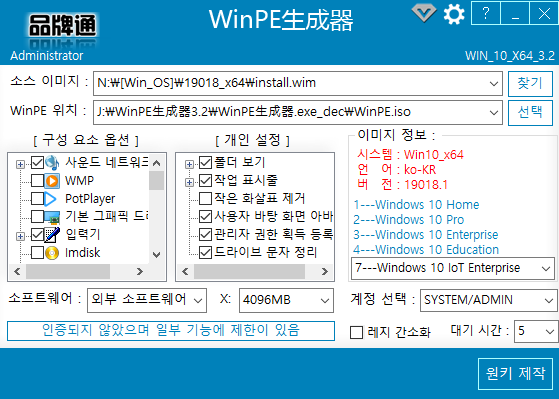
Task: Open the WinPE 위치 path dropdown
Action: pyautogui.click(x=493, y=113)
